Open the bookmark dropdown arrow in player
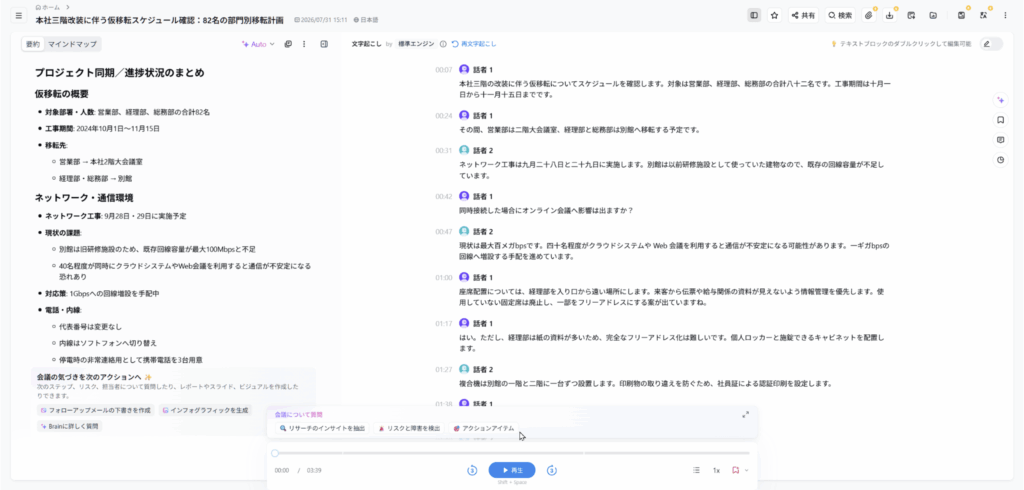 746,470
